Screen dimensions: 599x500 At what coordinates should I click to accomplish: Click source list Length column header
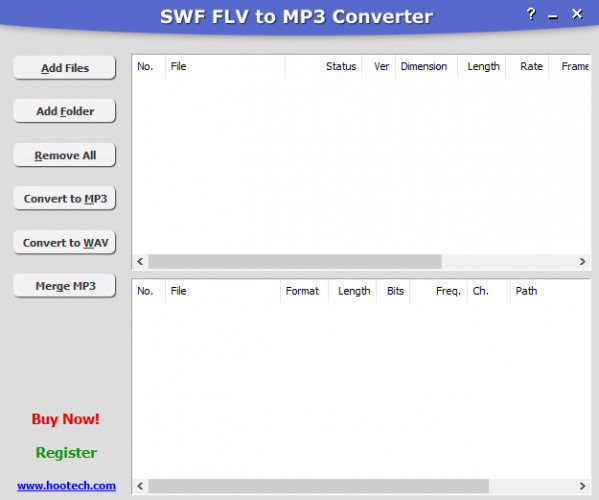tap(482, 66)
